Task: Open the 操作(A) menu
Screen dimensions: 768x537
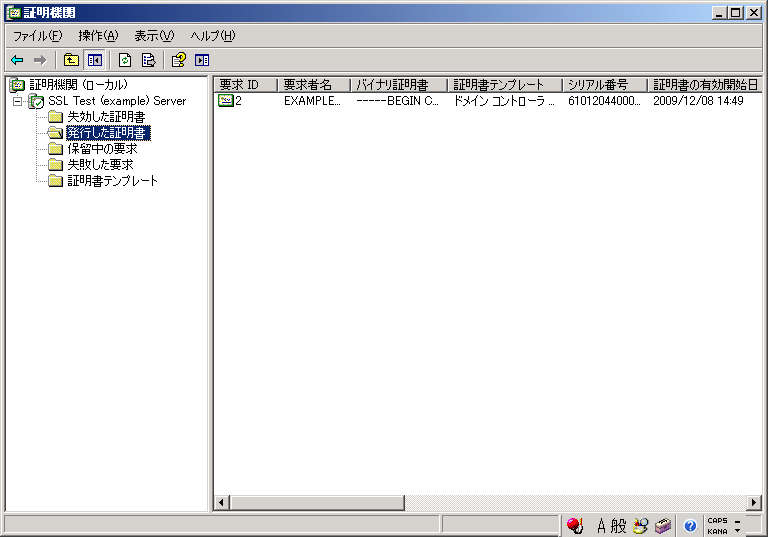Action: (x=98, y=36)
